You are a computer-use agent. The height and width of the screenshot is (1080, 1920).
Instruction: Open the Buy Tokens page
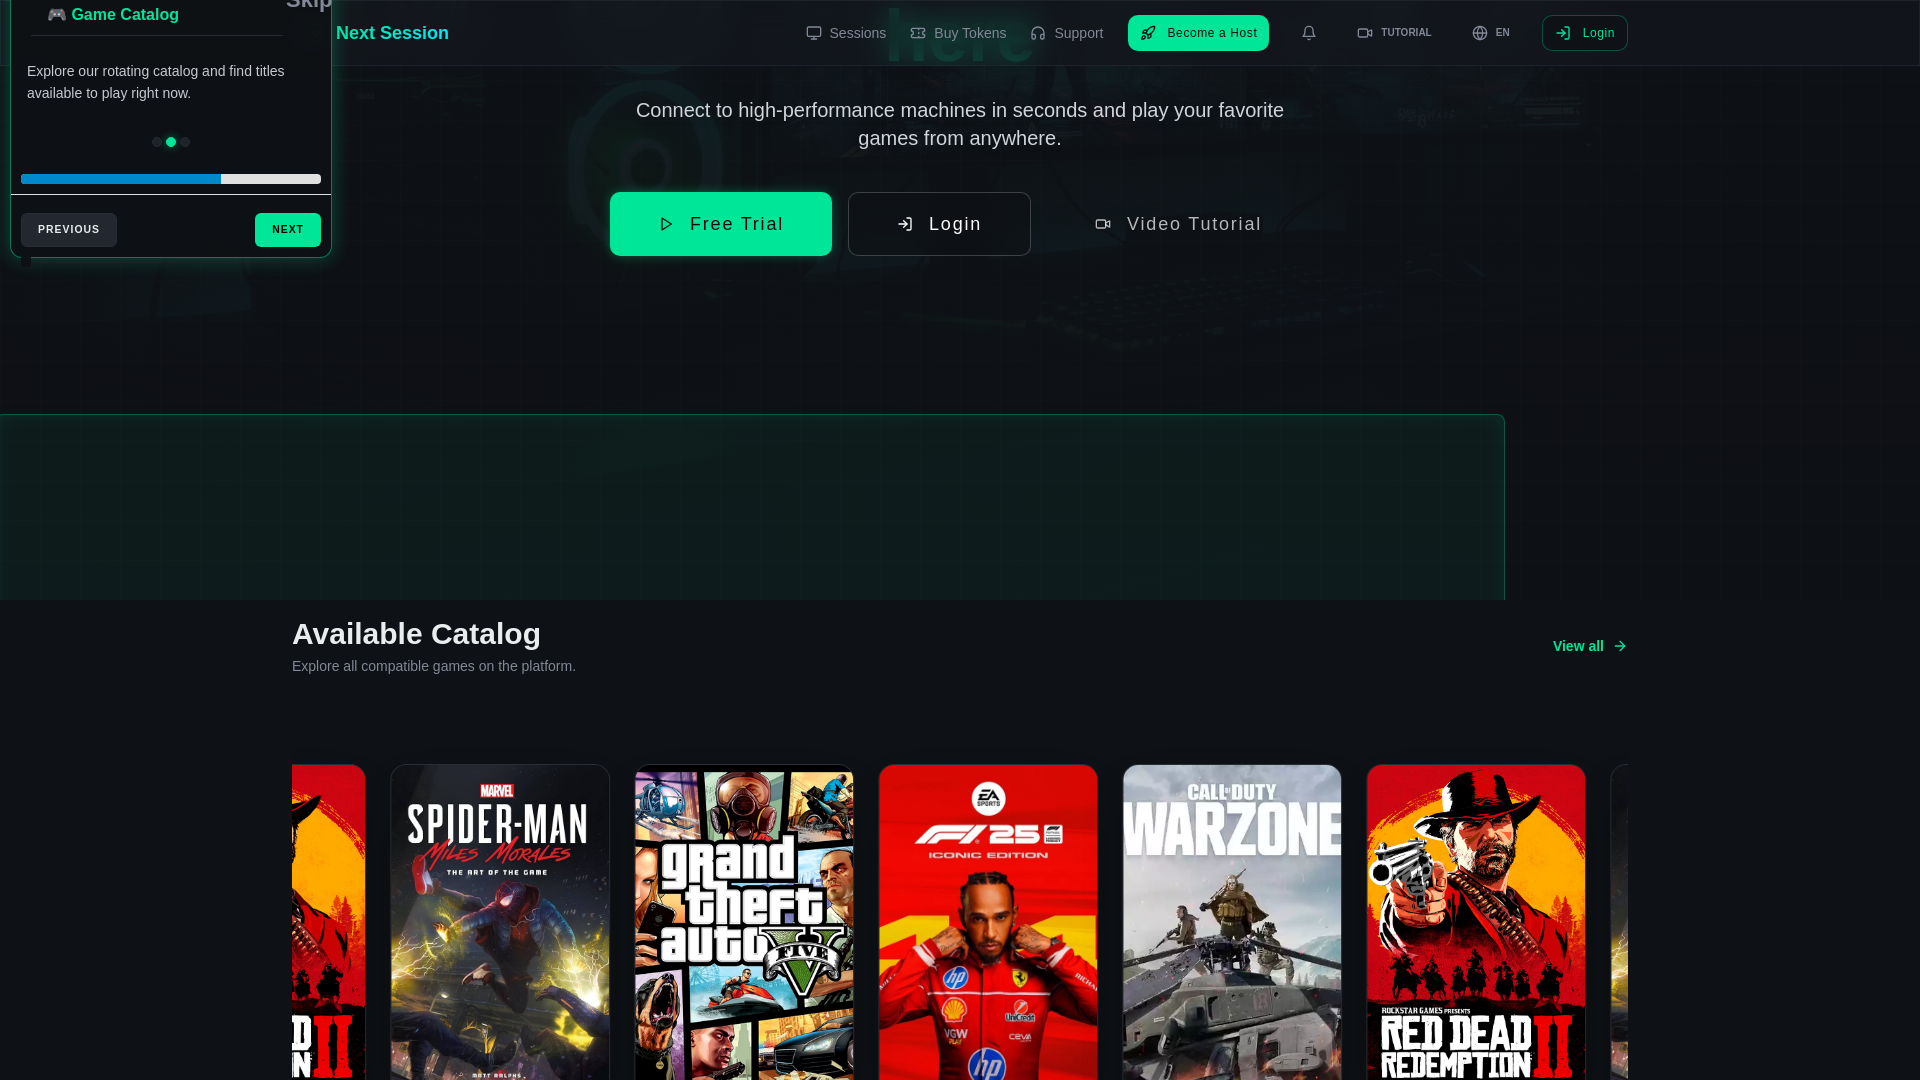(958, 33)
